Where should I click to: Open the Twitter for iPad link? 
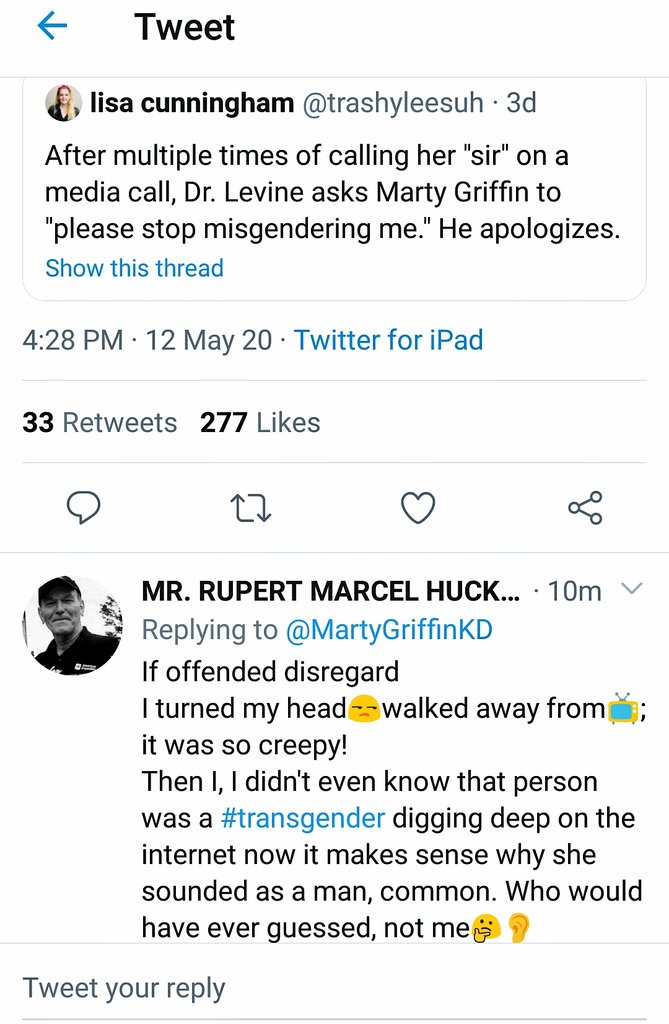(389, 340)
